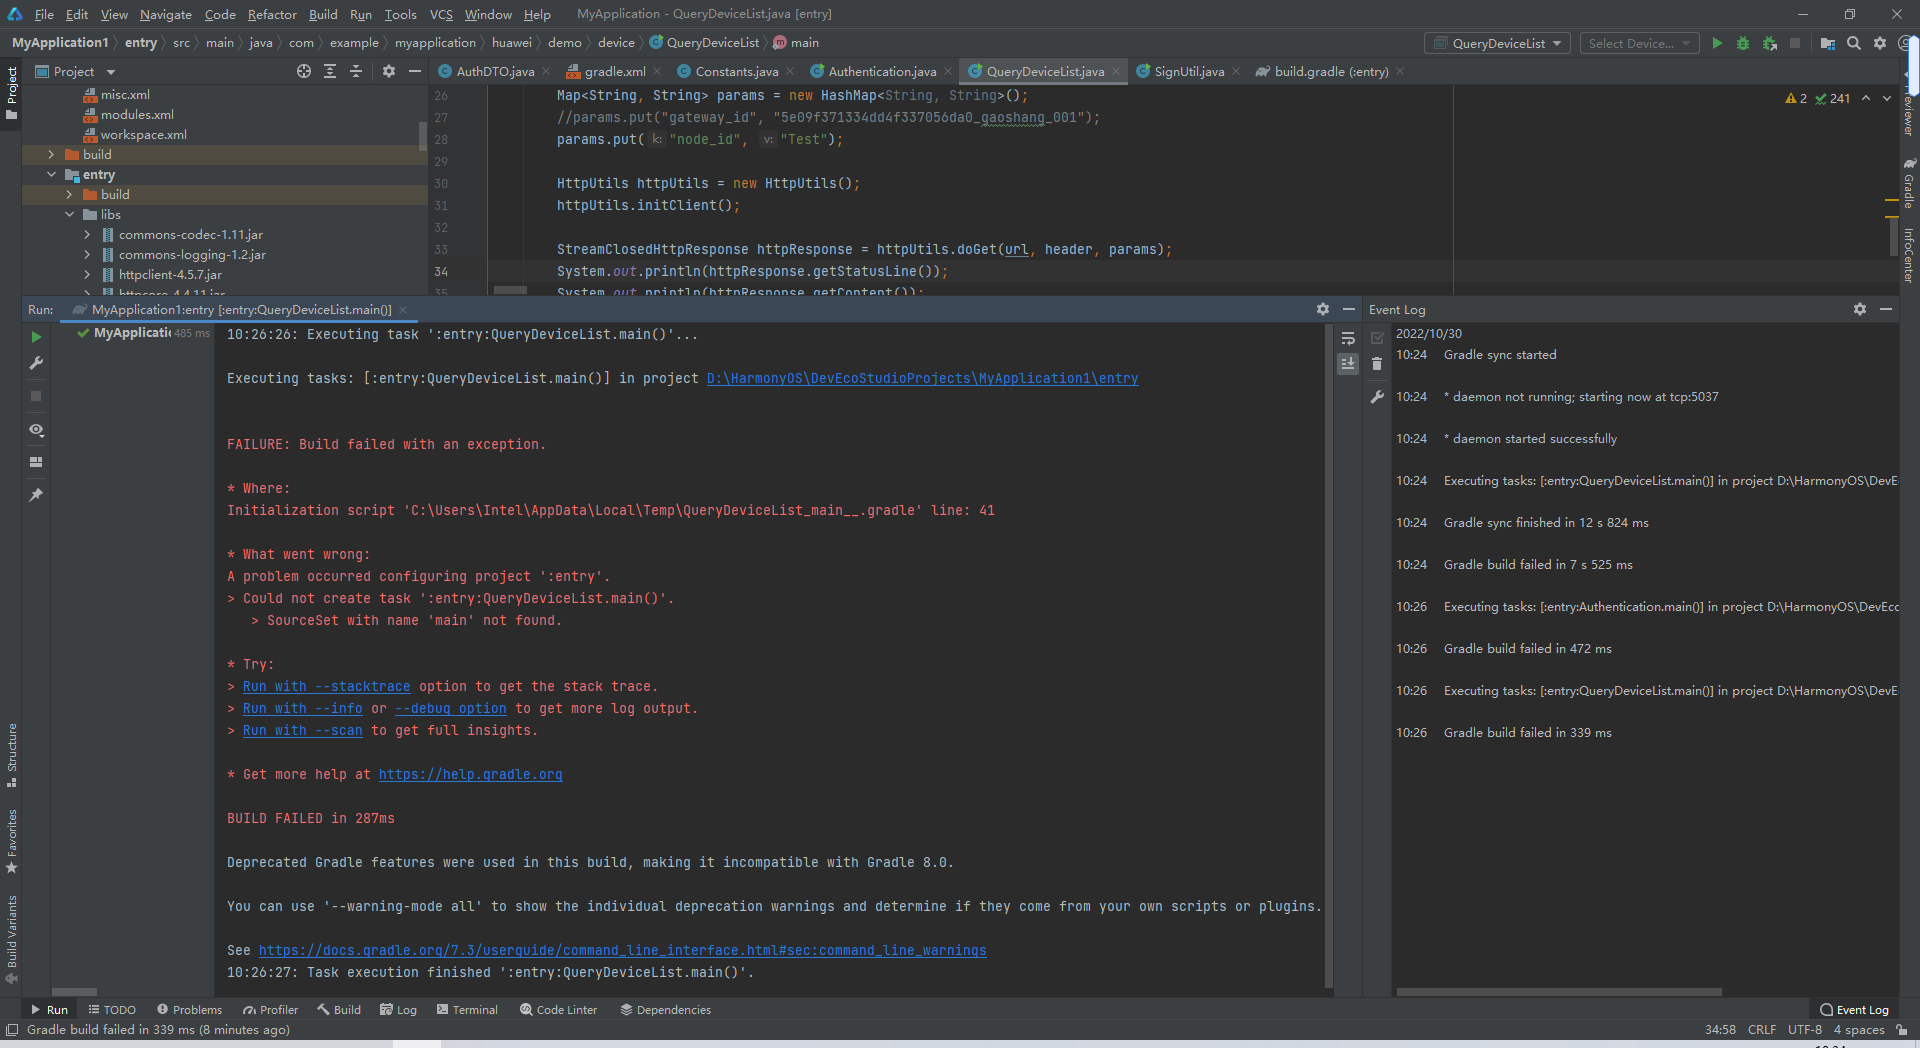The width and height of the screenshot is (1920, 1048).
Task: Start debugging with the green bug icon
Action: [x=1743, y=43]
